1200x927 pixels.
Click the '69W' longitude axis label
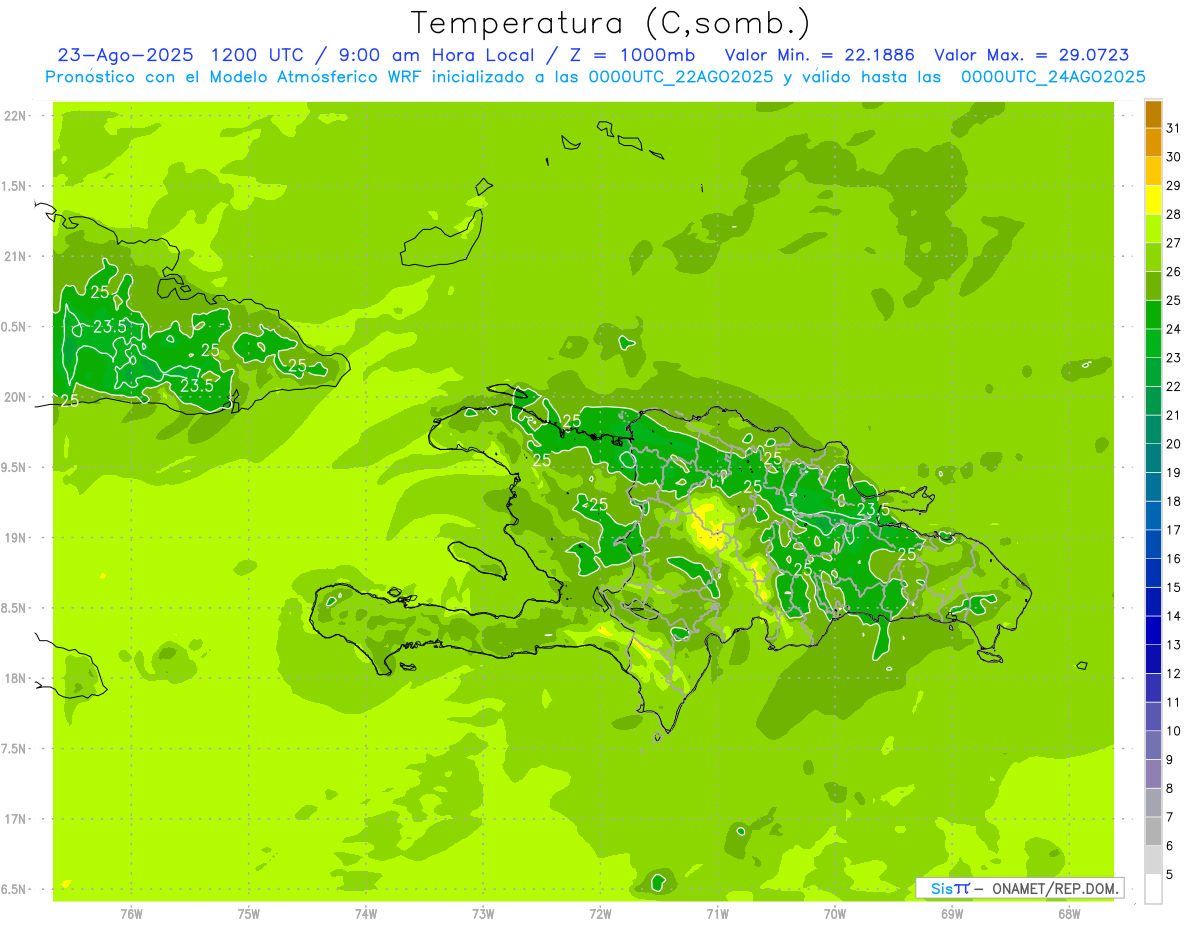[x=952, y=914]
